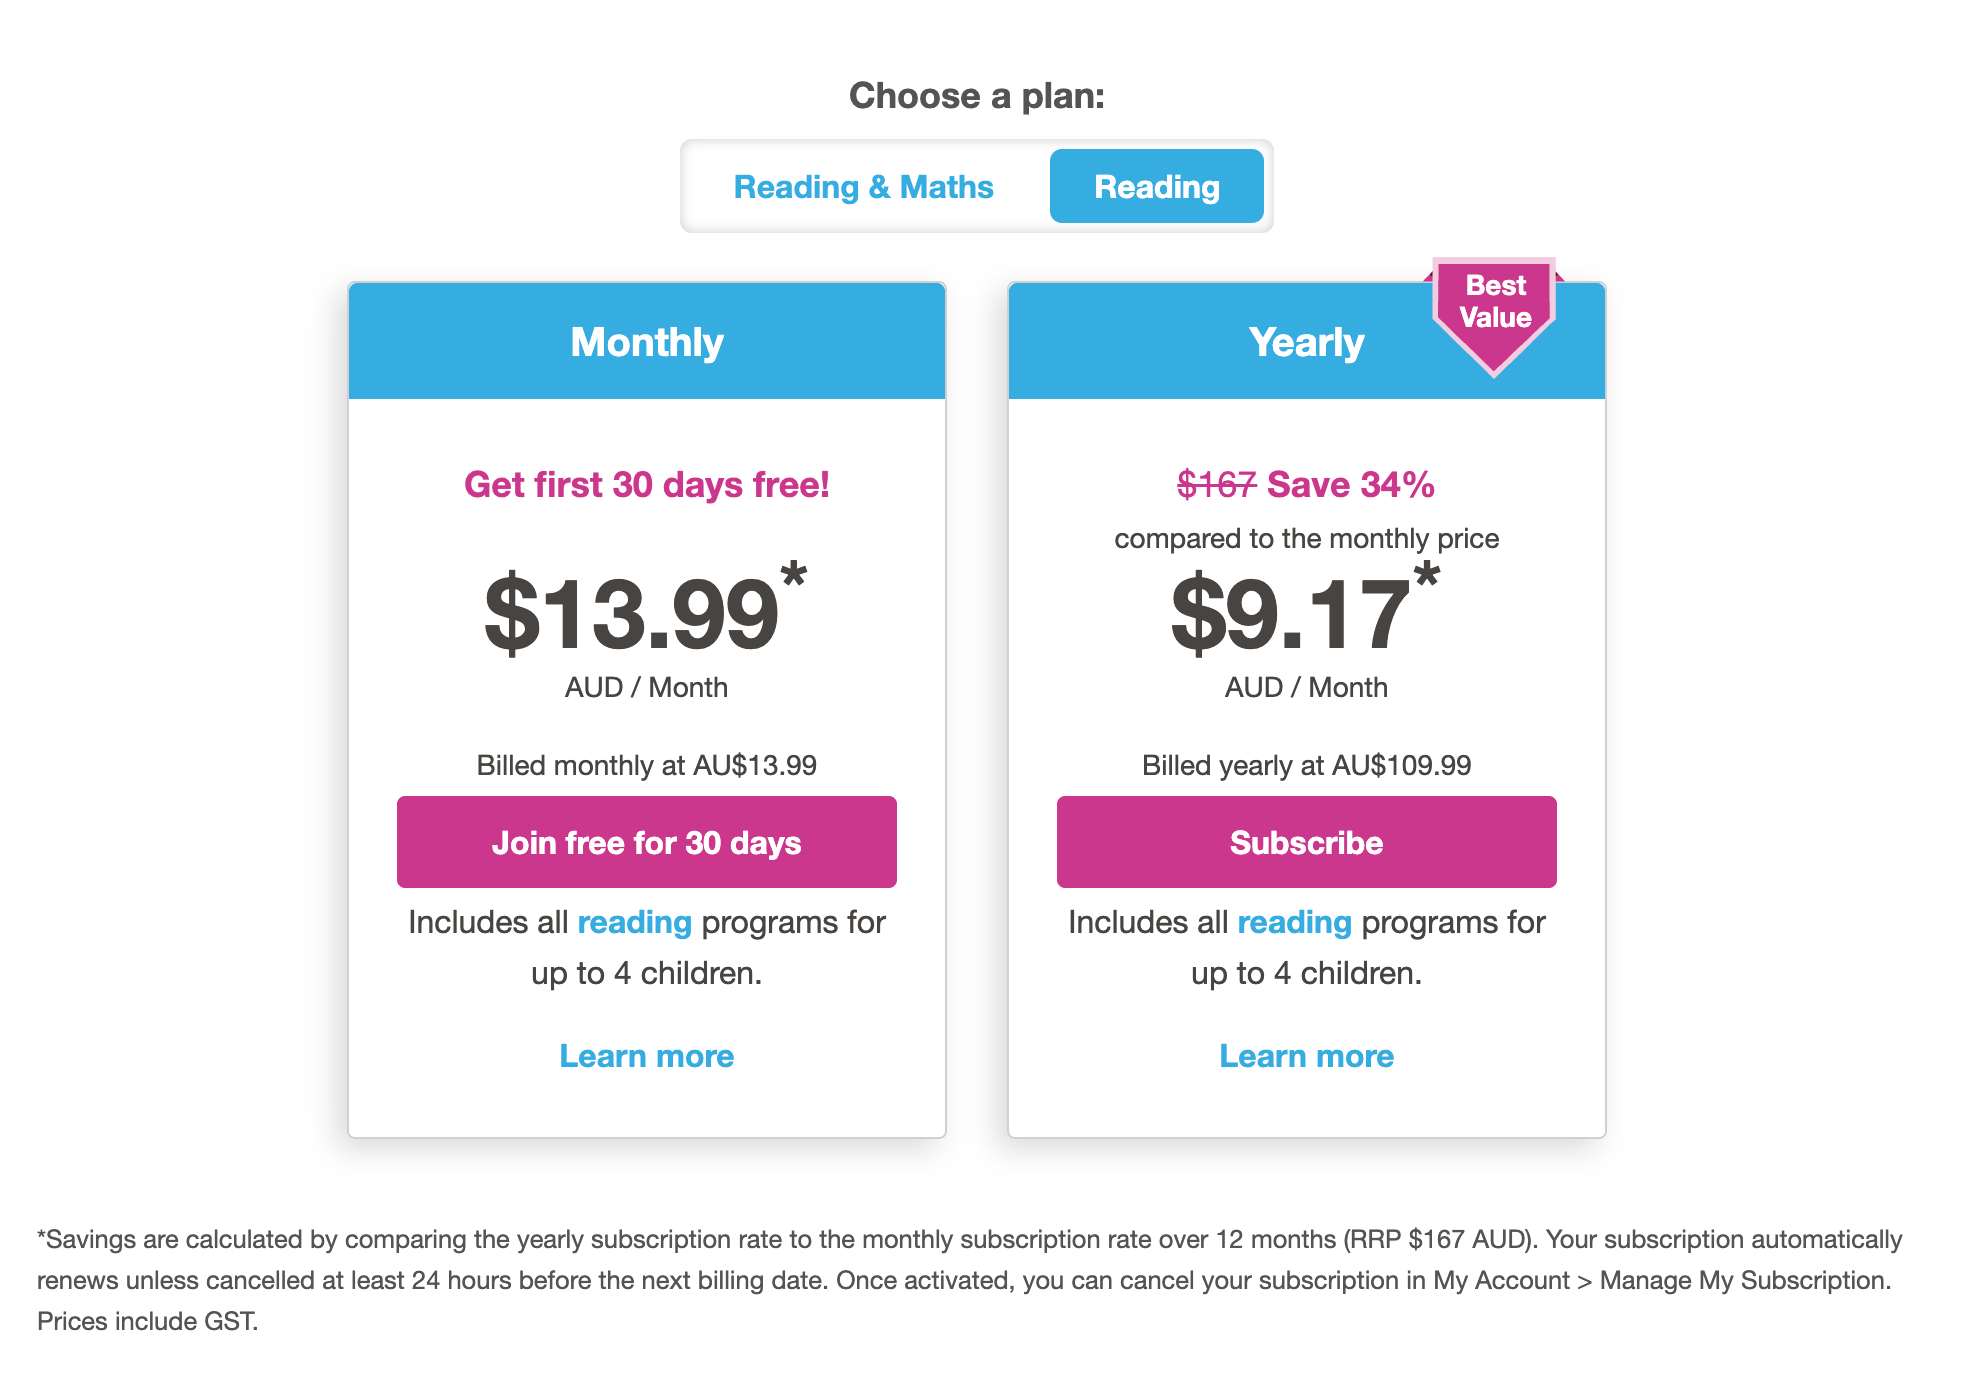Click the asterisk beside the $13.99 price
The height and width of the screenshot is (1378, 1962).
(x=794, y=576)
